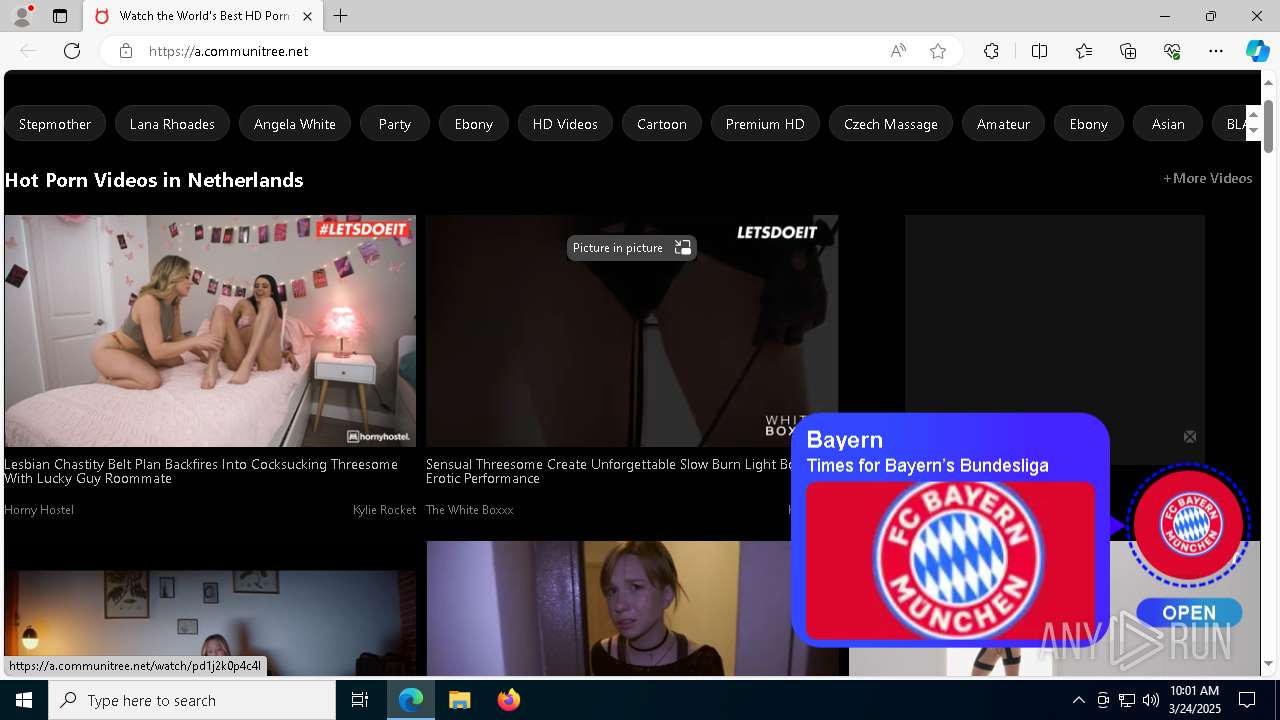Click the taskbar search box
Image resolution: width=1280 pixels, height=720 pixels.
[192, 700]
